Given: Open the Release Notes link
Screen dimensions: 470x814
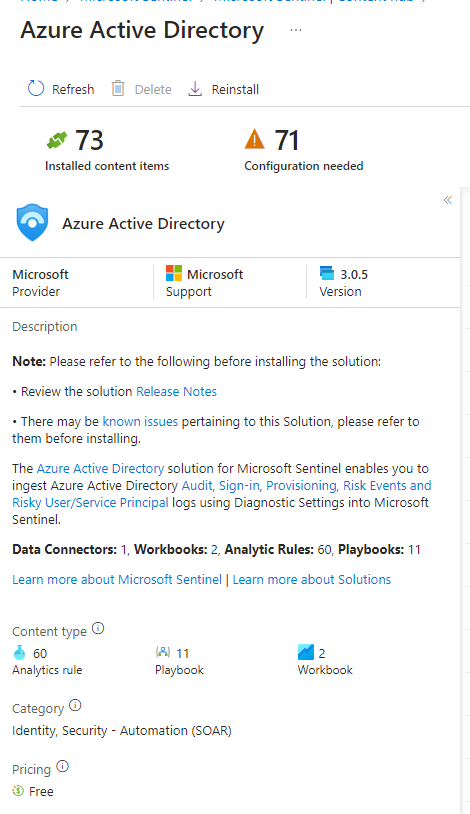Looking at the screenshot, I should coord(177,391).
